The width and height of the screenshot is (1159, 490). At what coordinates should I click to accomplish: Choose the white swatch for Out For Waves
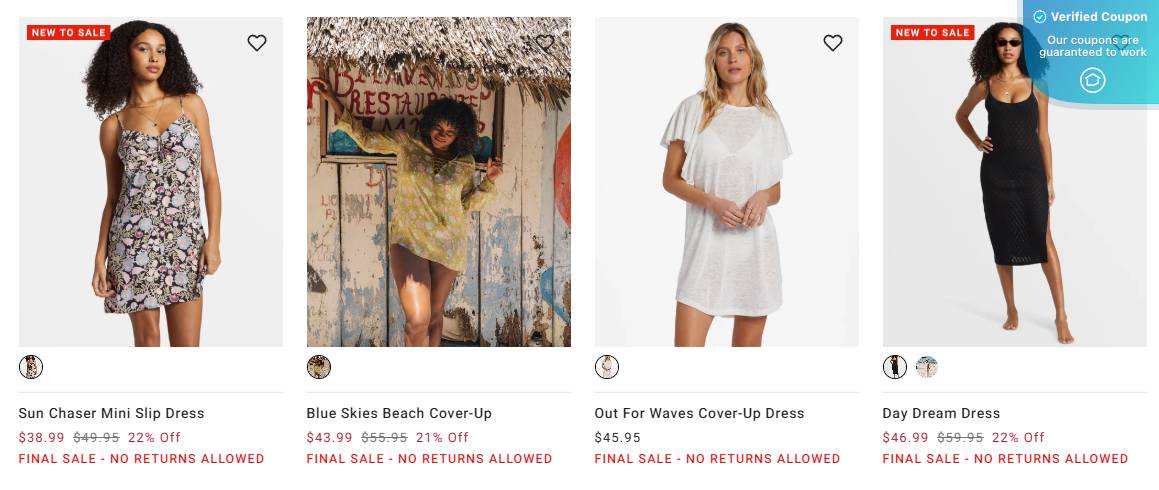607,367
